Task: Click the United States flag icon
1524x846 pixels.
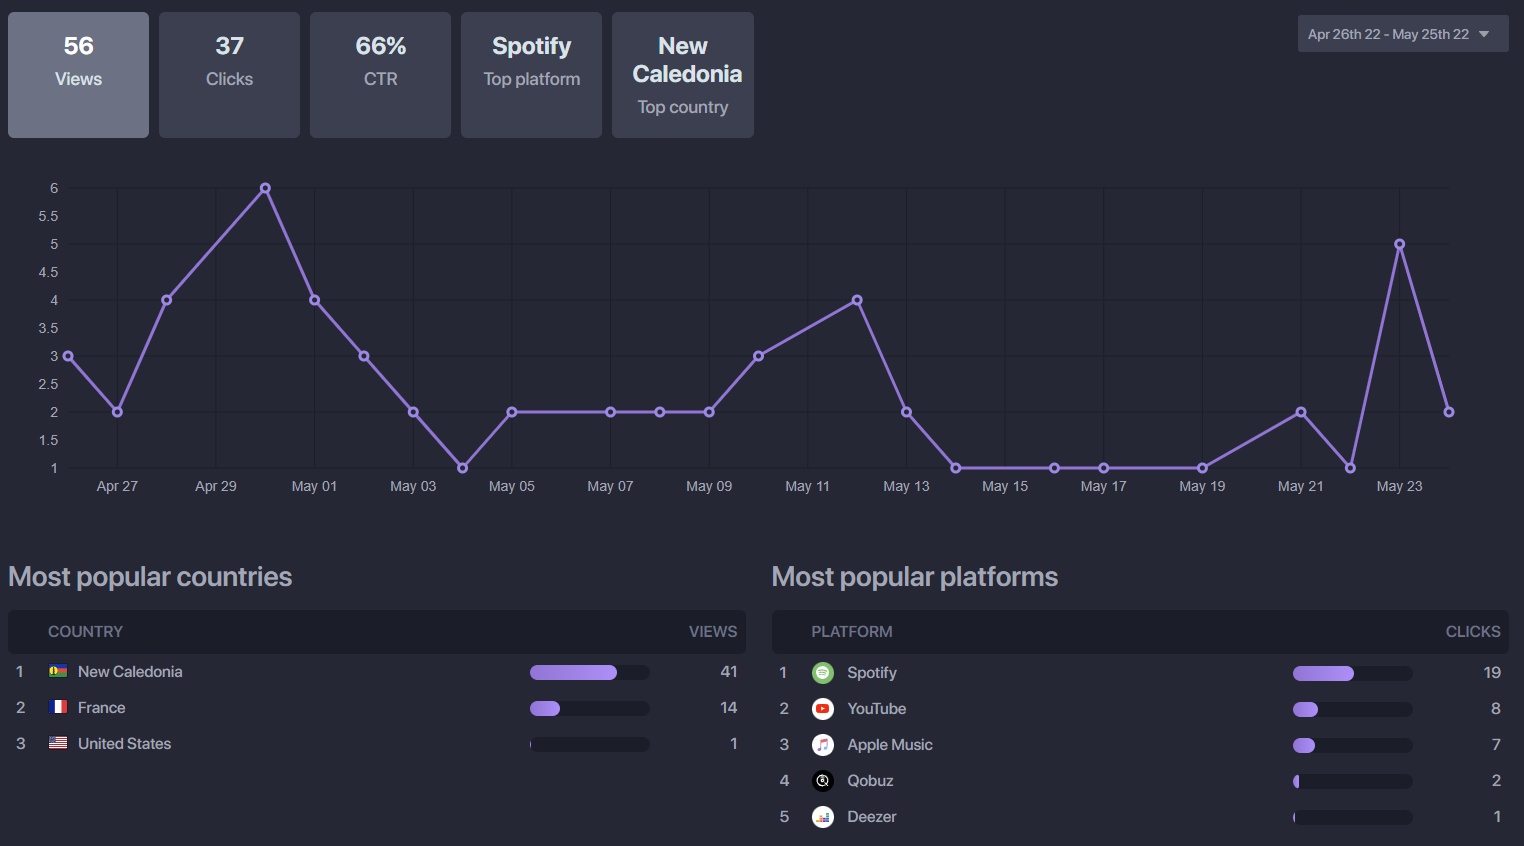Action: pyautogui.click(x=58, y=743)
